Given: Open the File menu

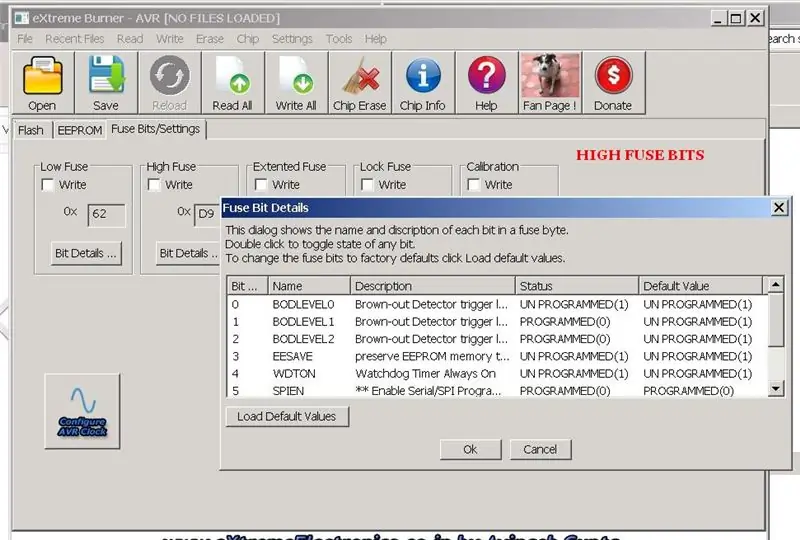Looking at the screenshot, I should click(24, 39).
